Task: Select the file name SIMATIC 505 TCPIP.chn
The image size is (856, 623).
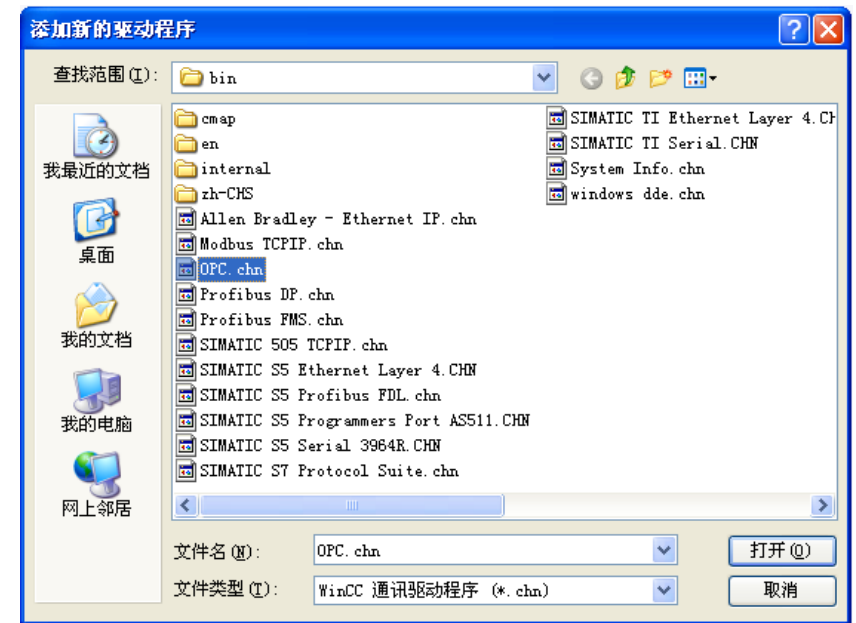Action: [294, 345]
